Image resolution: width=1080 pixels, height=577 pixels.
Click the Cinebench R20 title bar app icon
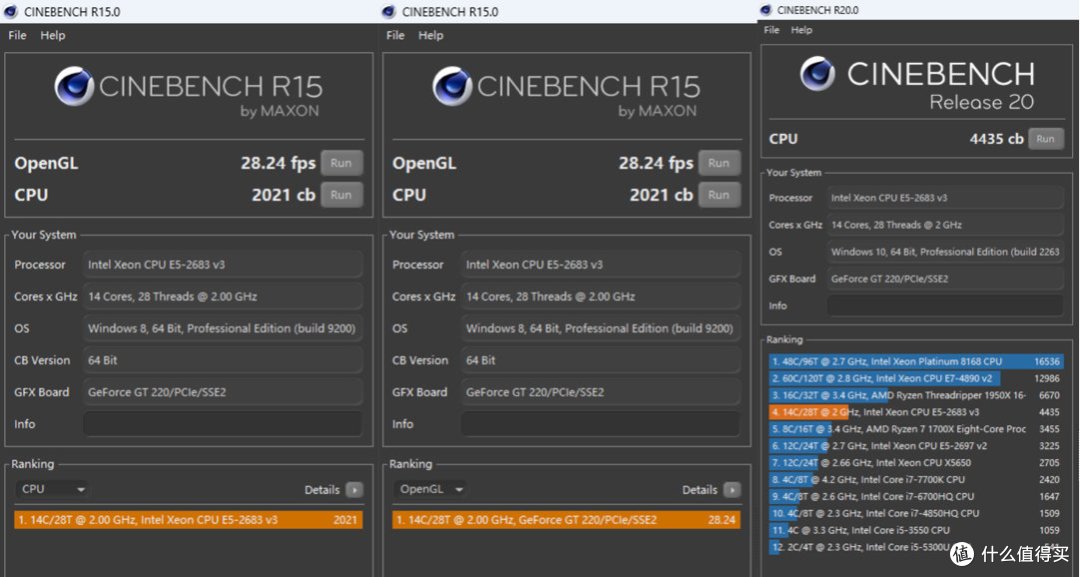[x=766, y=10]
